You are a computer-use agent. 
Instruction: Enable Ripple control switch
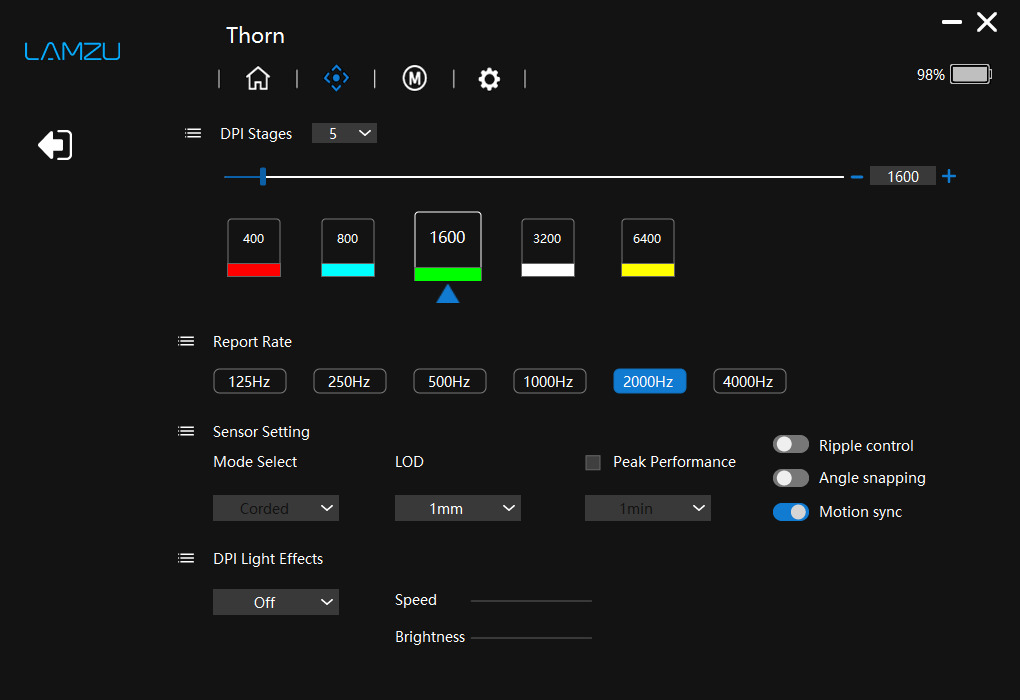pos(790,444)
